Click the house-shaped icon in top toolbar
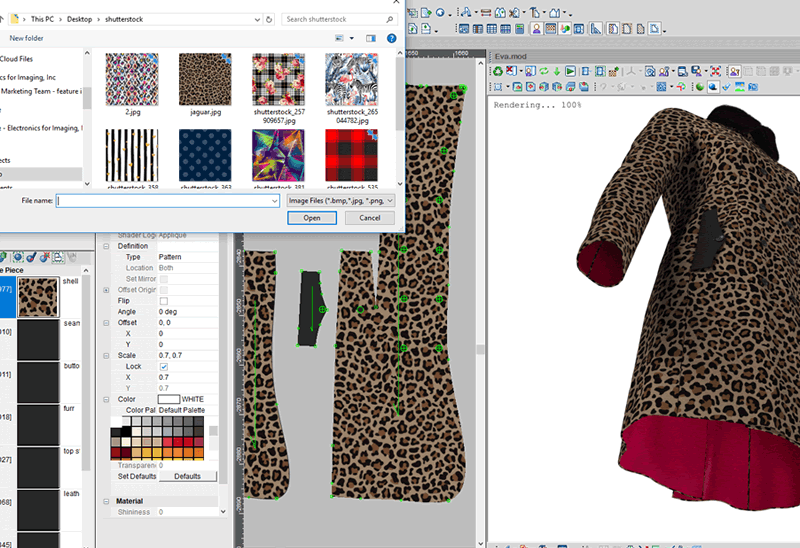 (x=555, y=13)
